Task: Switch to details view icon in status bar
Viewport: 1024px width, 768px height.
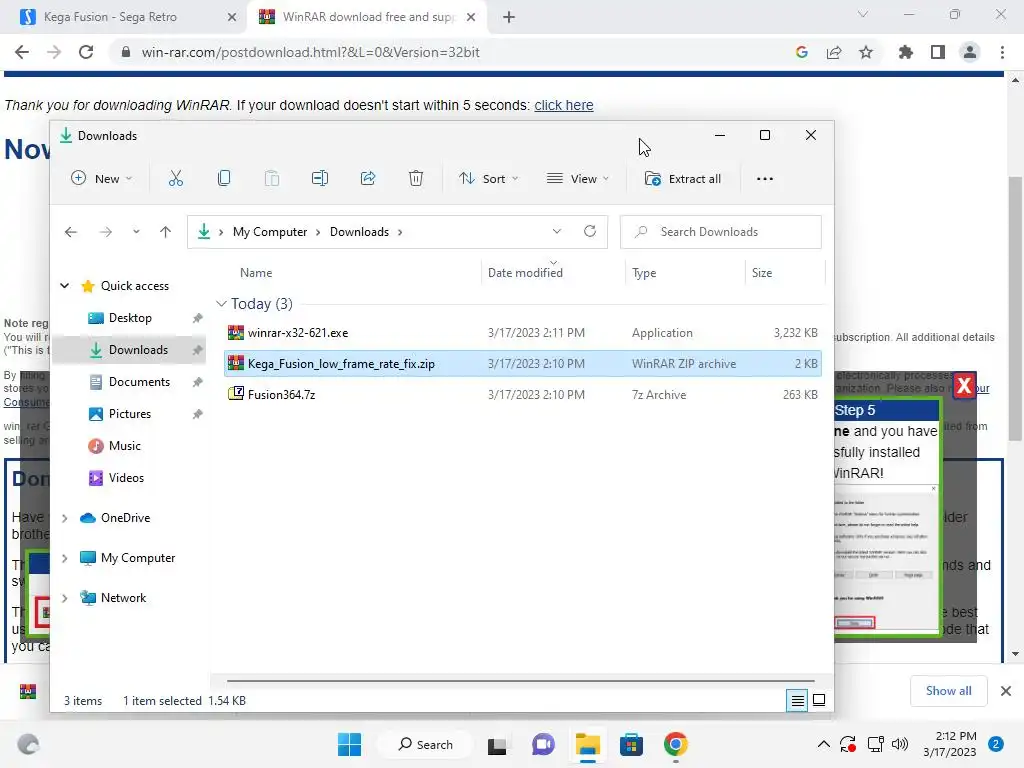Action: point(797,701)
